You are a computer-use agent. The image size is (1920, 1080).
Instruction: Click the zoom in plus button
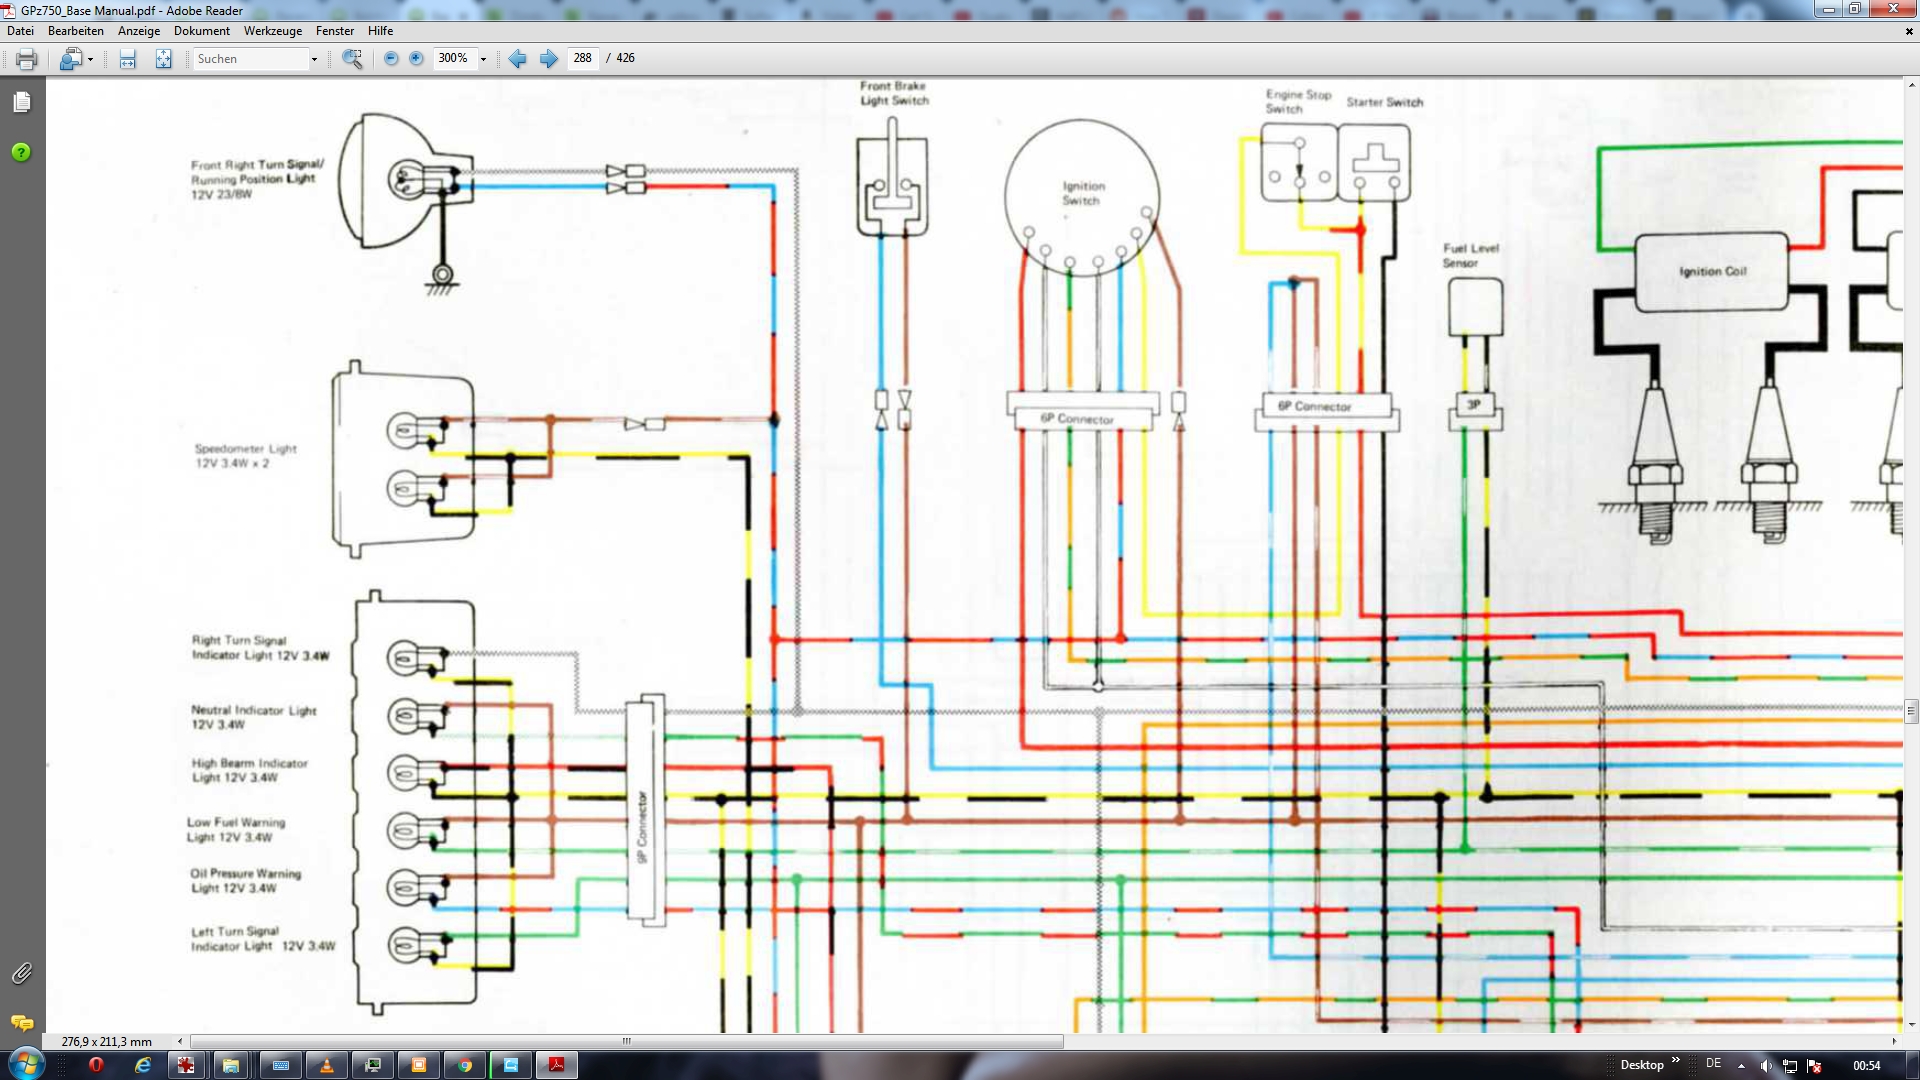tap(416, 59)
